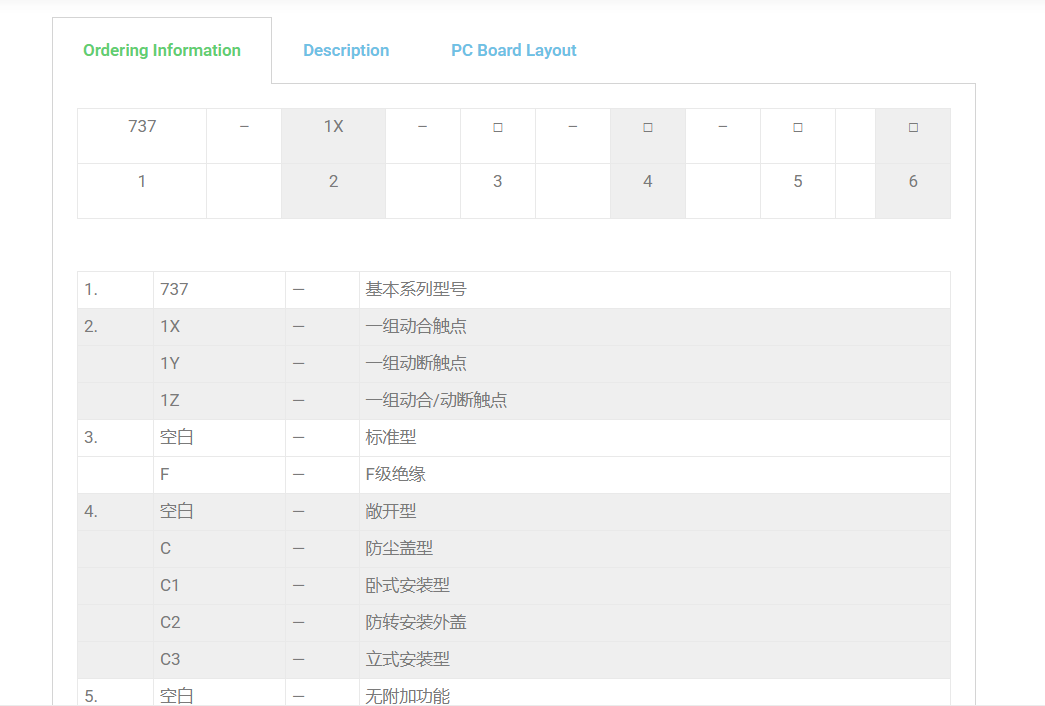Image resolution: width=1045 pixels, height=706 pixels.
Task: Select the C1 code cell
Action: click(x=170, y=586)
